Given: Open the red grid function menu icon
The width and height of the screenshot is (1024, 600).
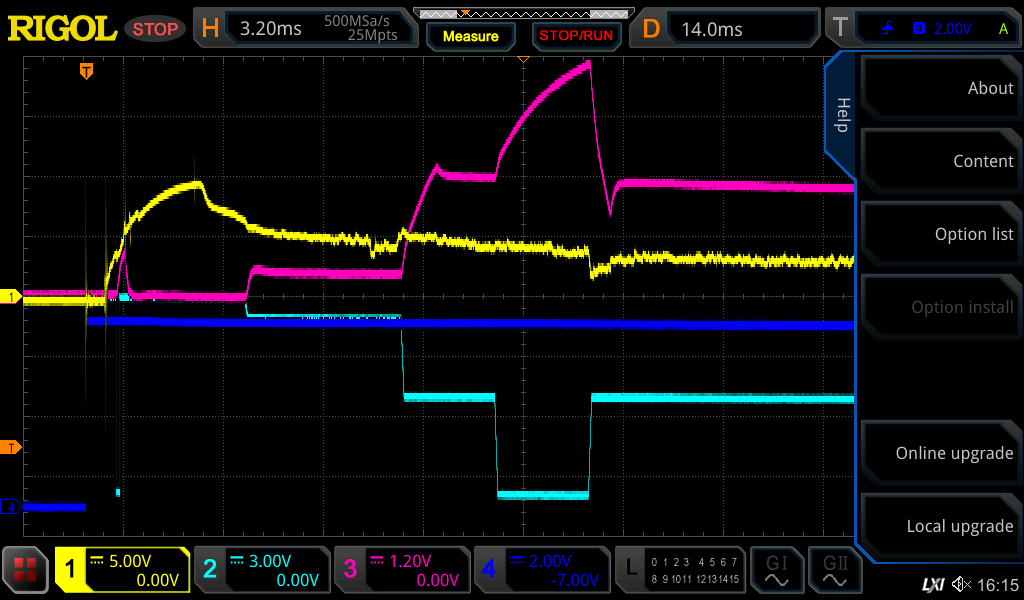Looking at the screenshot, I should tap(26, 571).
